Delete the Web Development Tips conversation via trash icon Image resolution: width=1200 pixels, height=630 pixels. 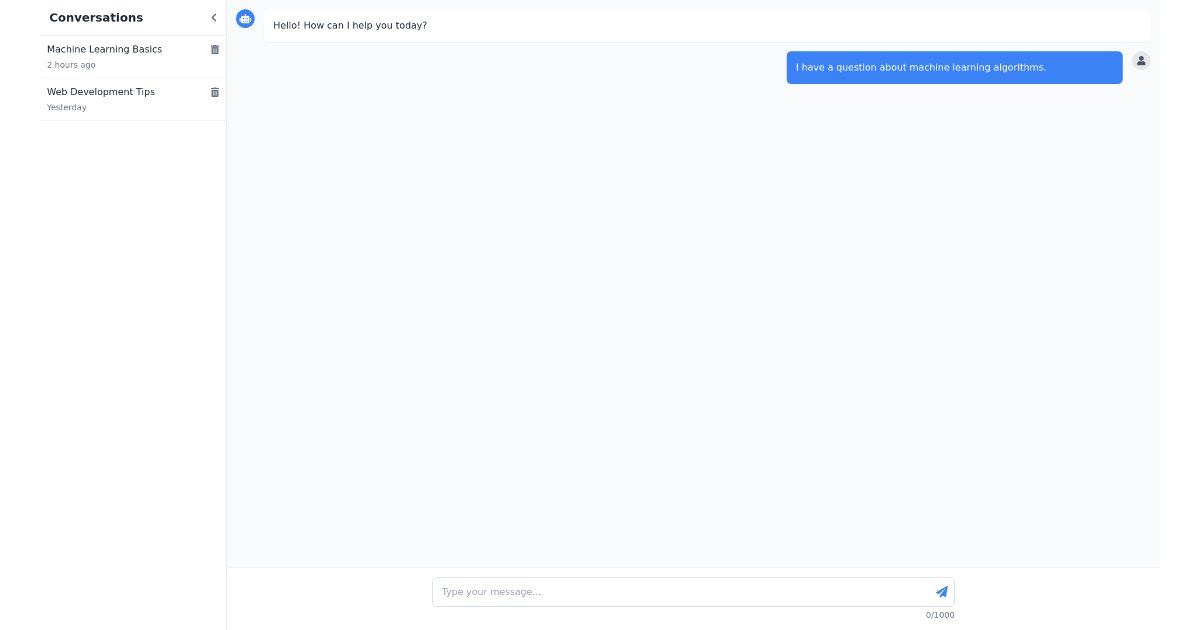coord(215,92)
